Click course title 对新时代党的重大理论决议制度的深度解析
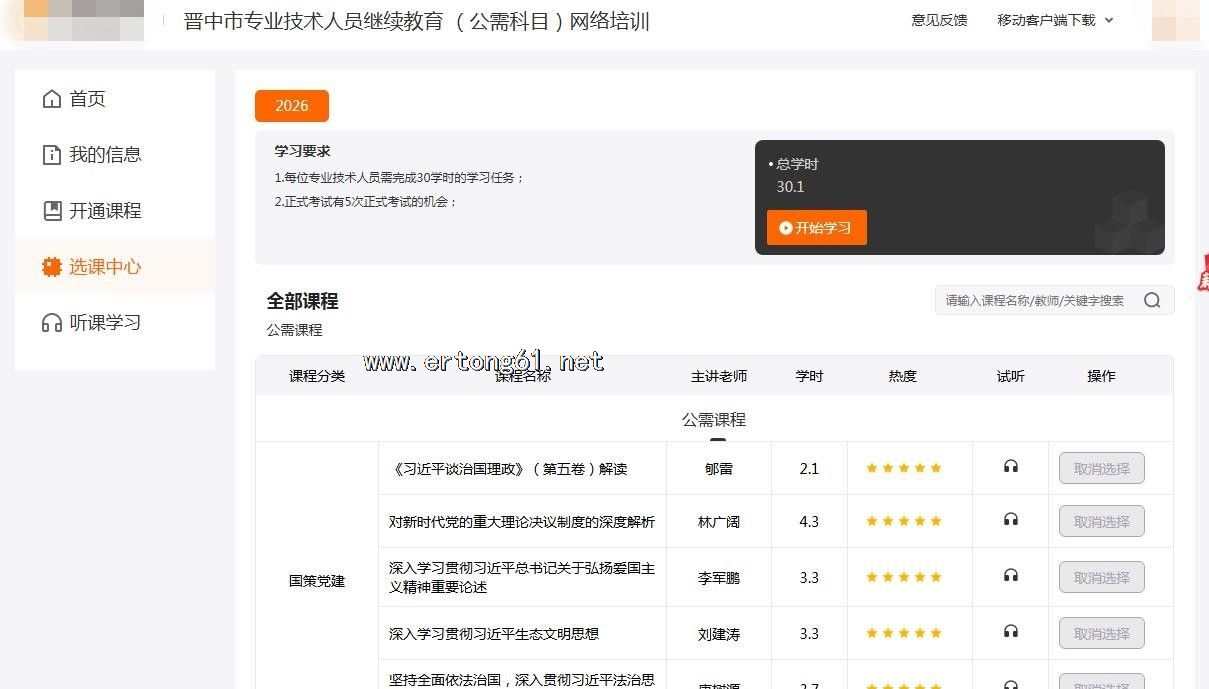This screenshot has width=1209, height=689. 522,522
